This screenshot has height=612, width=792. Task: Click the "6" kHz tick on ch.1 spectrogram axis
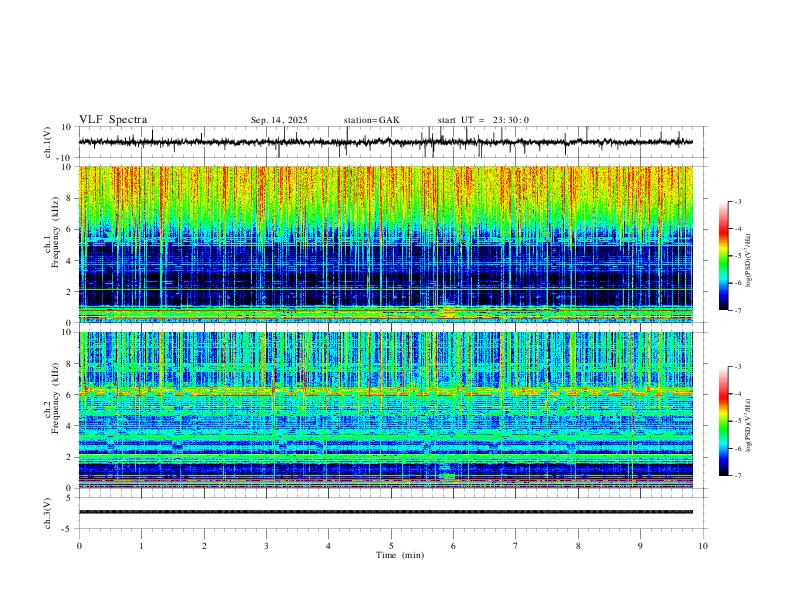[69, 229]
